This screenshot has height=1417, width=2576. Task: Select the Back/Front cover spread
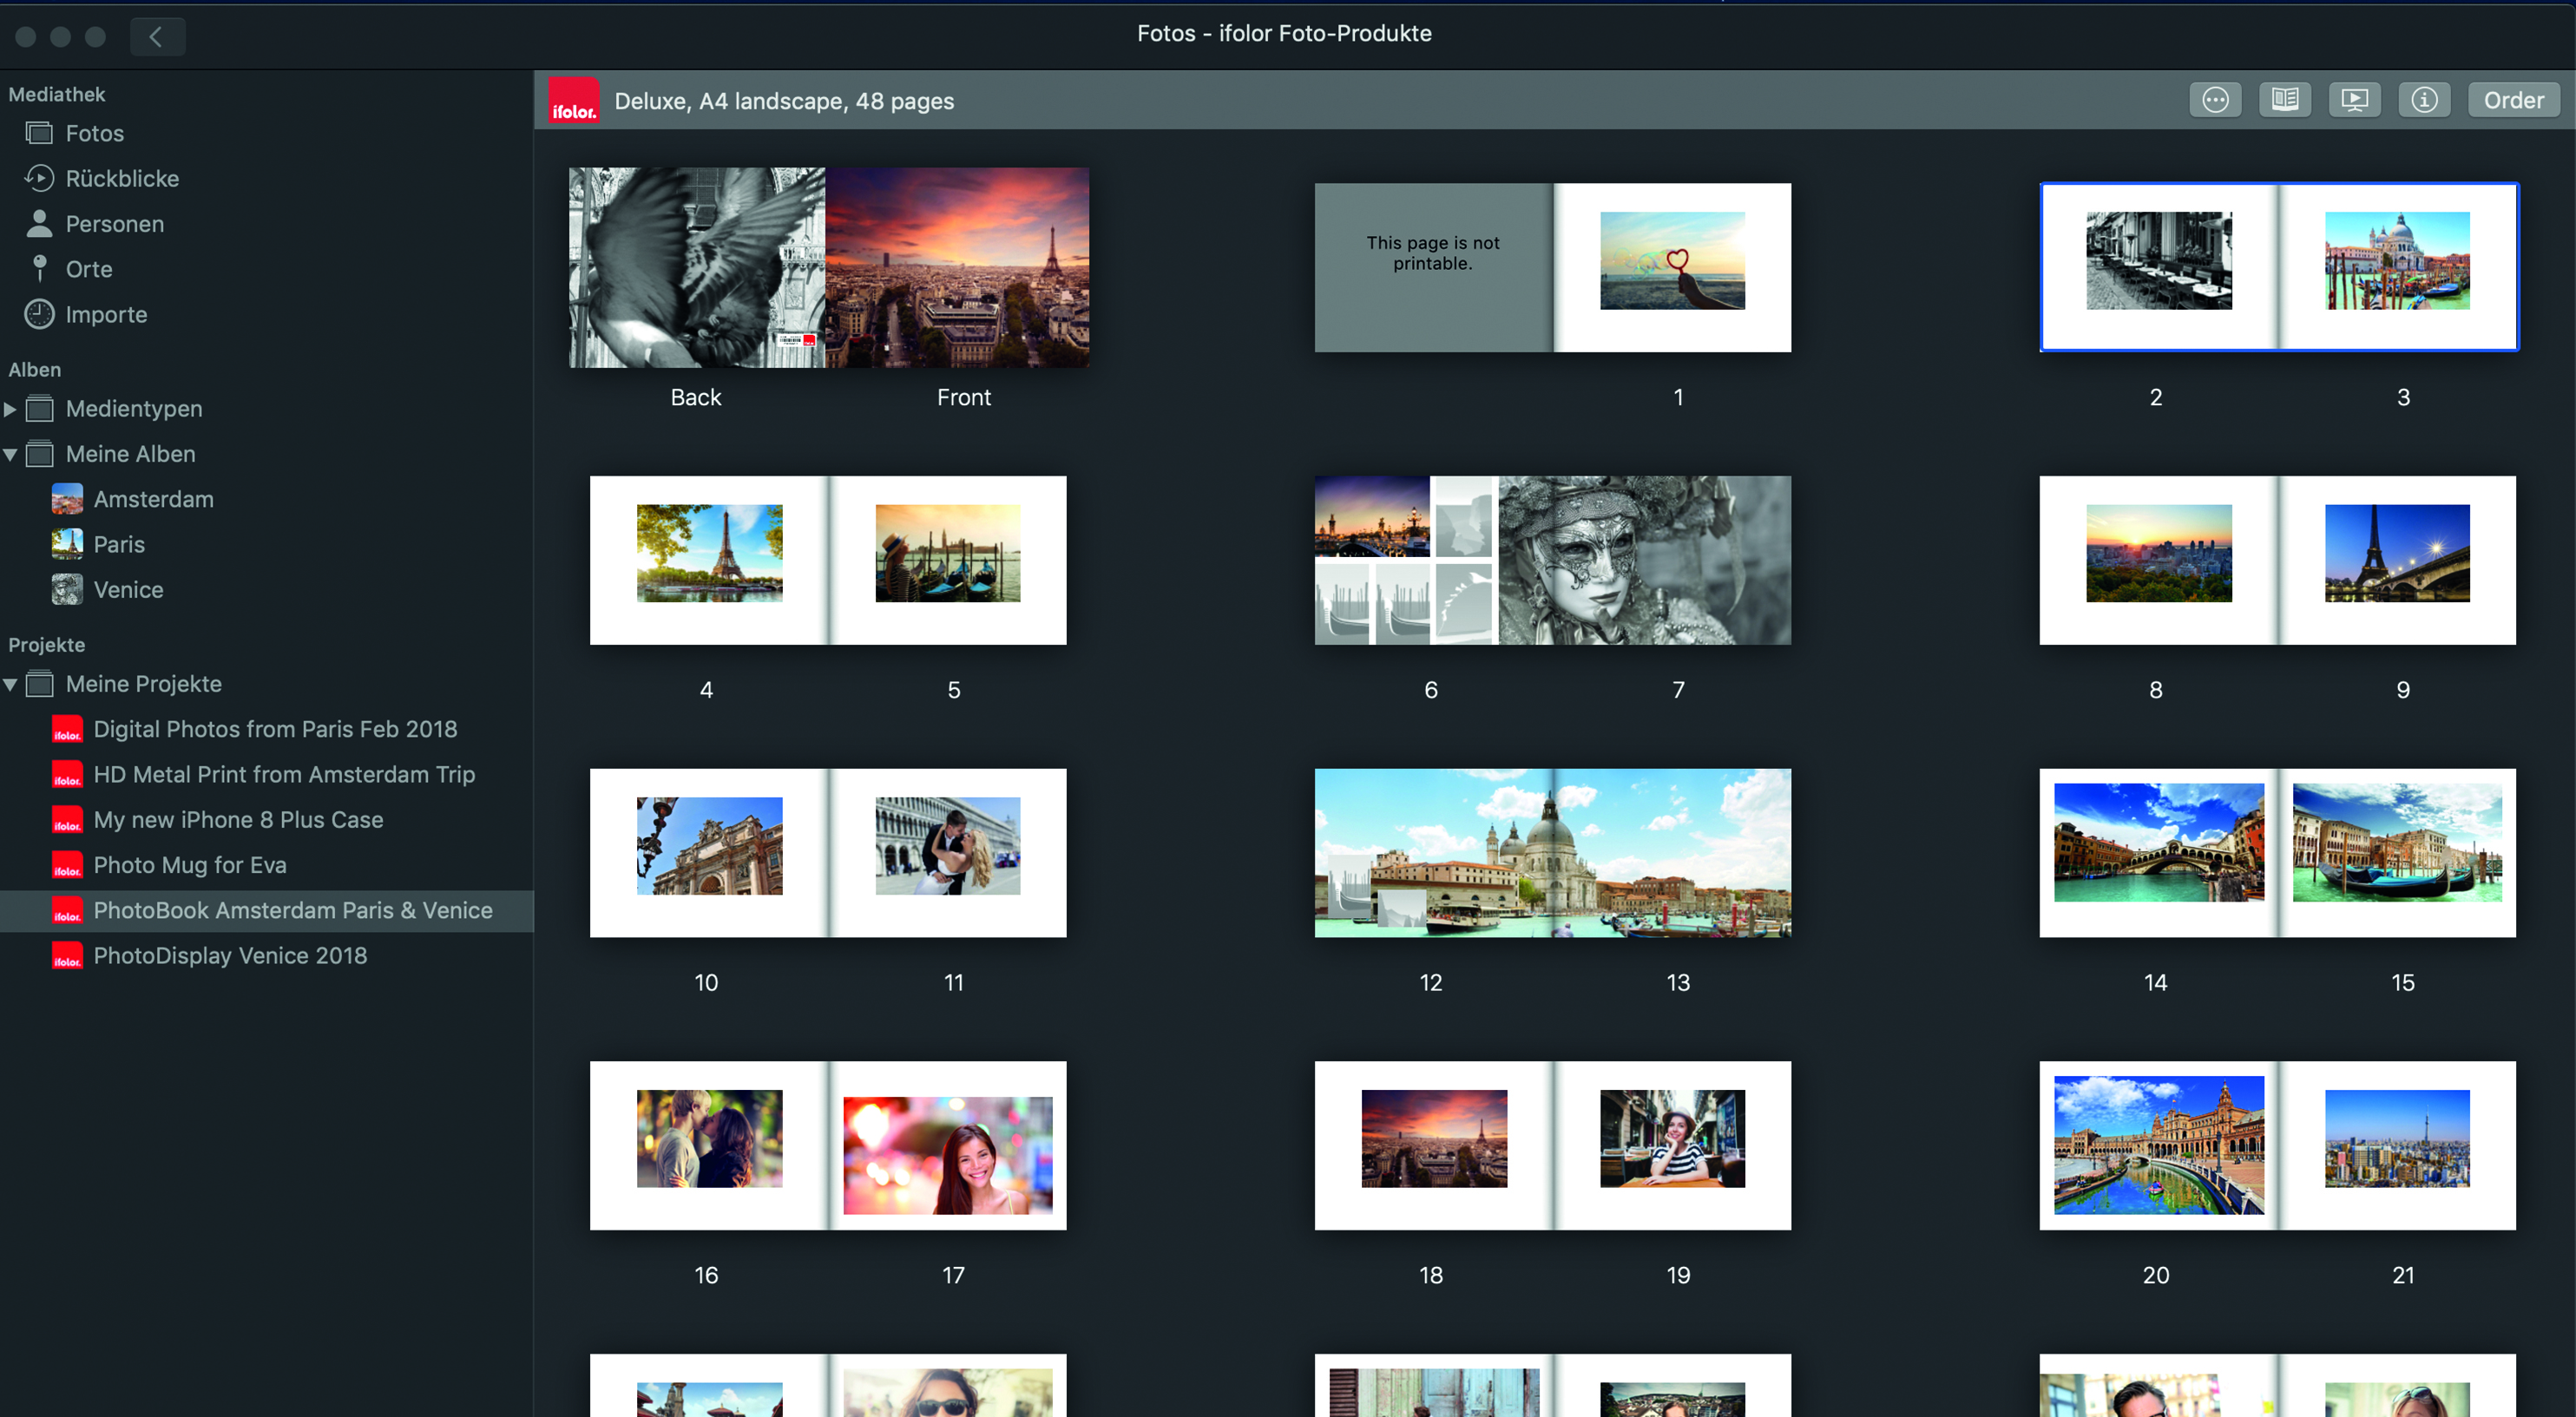(x=828, y=267)
